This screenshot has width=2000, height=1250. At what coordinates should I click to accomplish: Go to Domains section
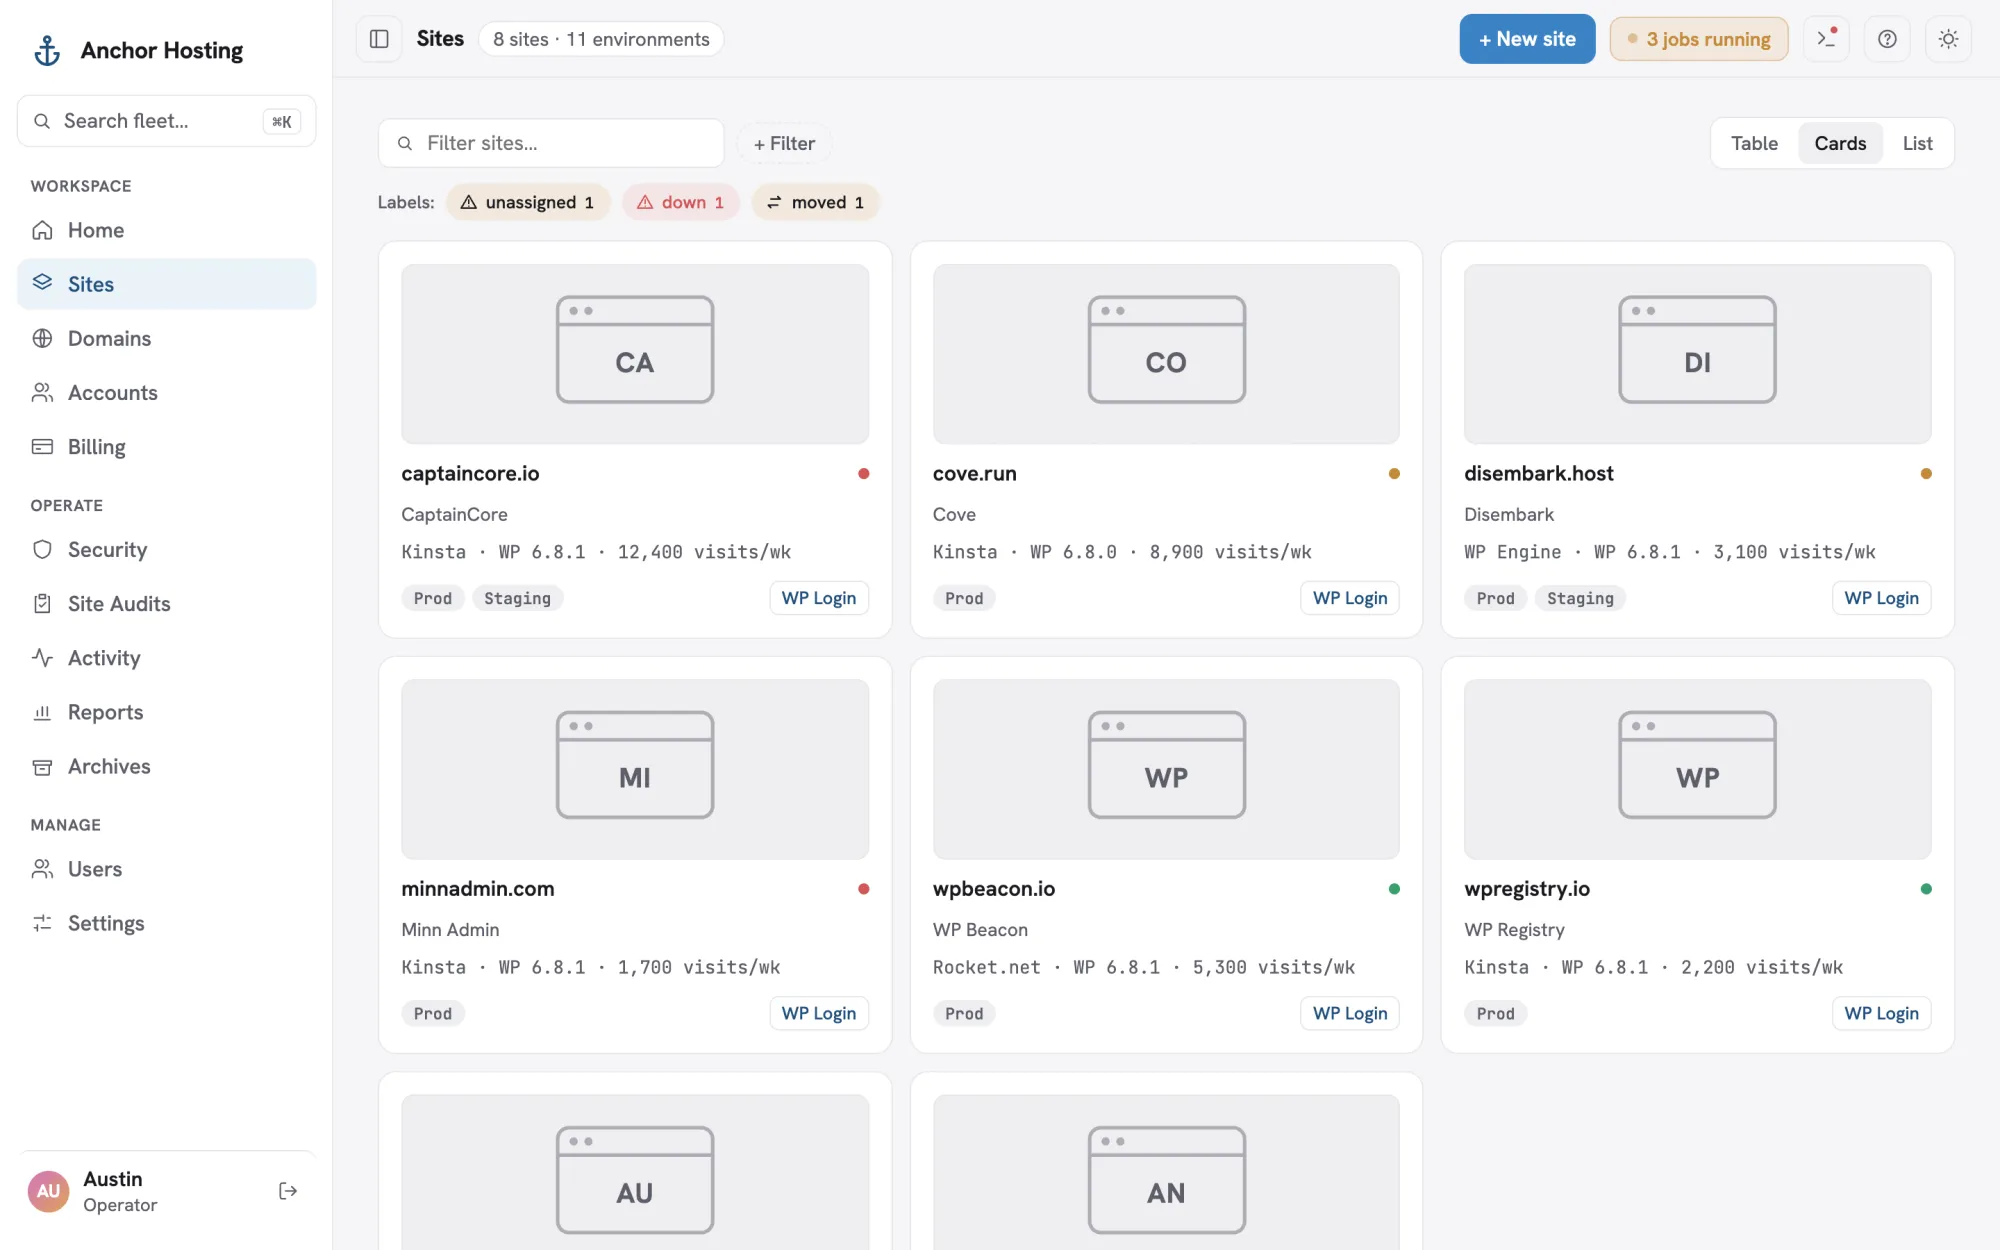coord(166,338)
